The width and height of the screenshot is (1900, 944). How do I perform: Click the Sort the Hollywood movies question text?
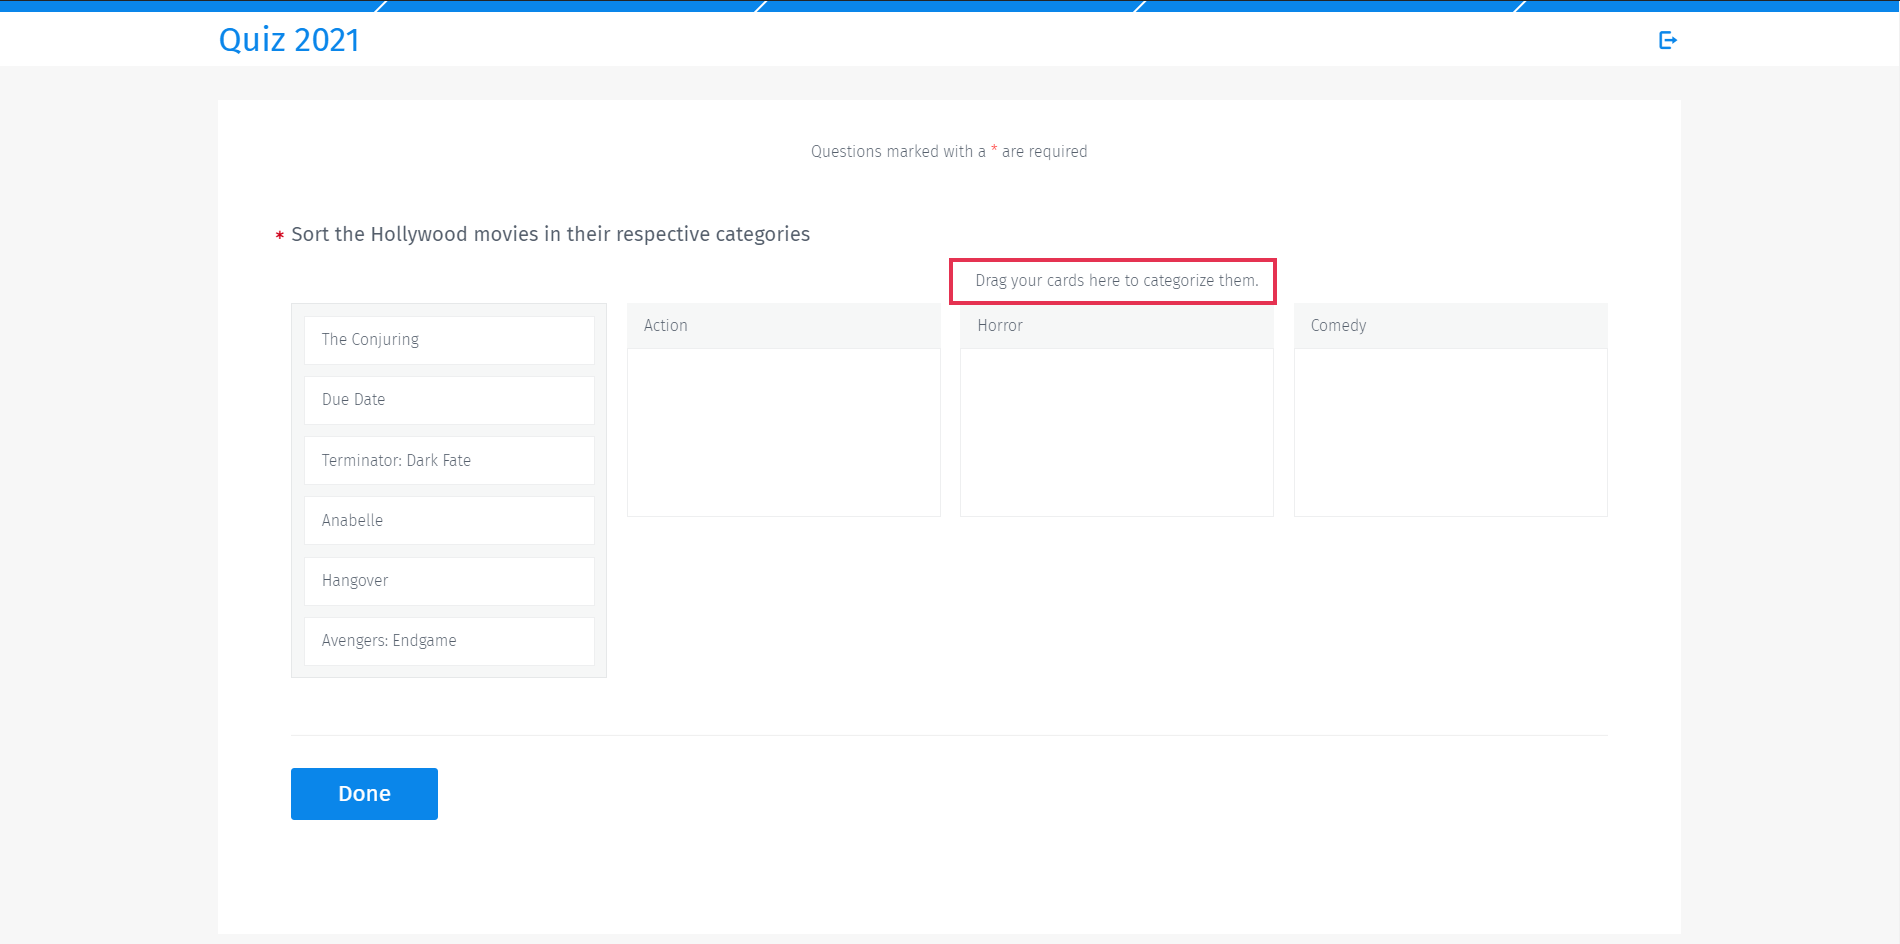550,234
